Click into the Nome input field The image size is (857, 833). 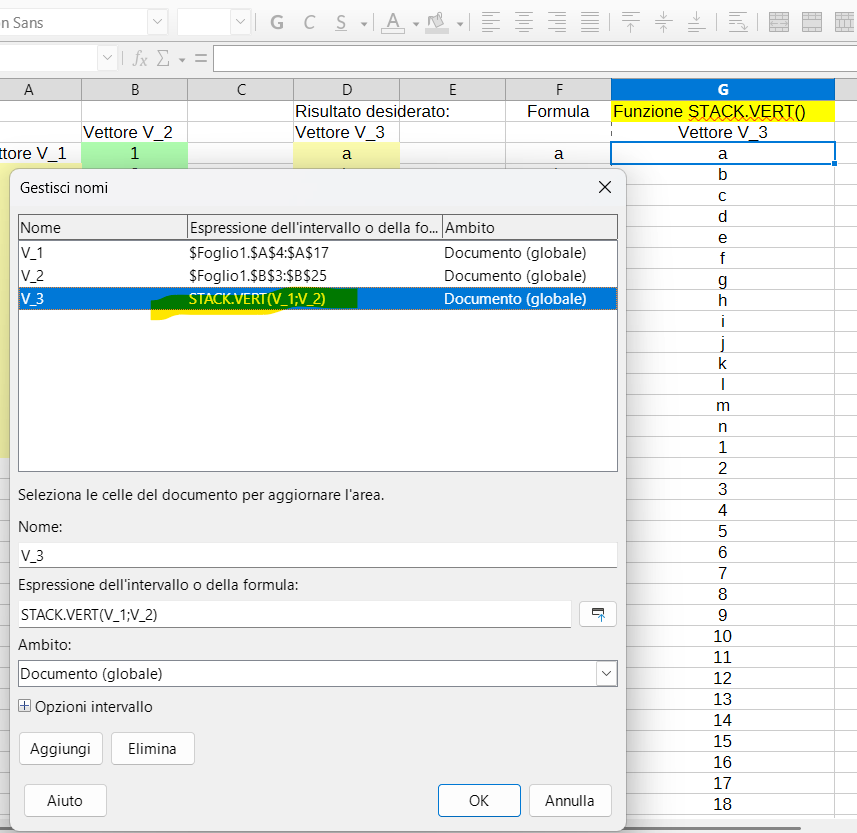pyautogui.click(x=317, y=555)
